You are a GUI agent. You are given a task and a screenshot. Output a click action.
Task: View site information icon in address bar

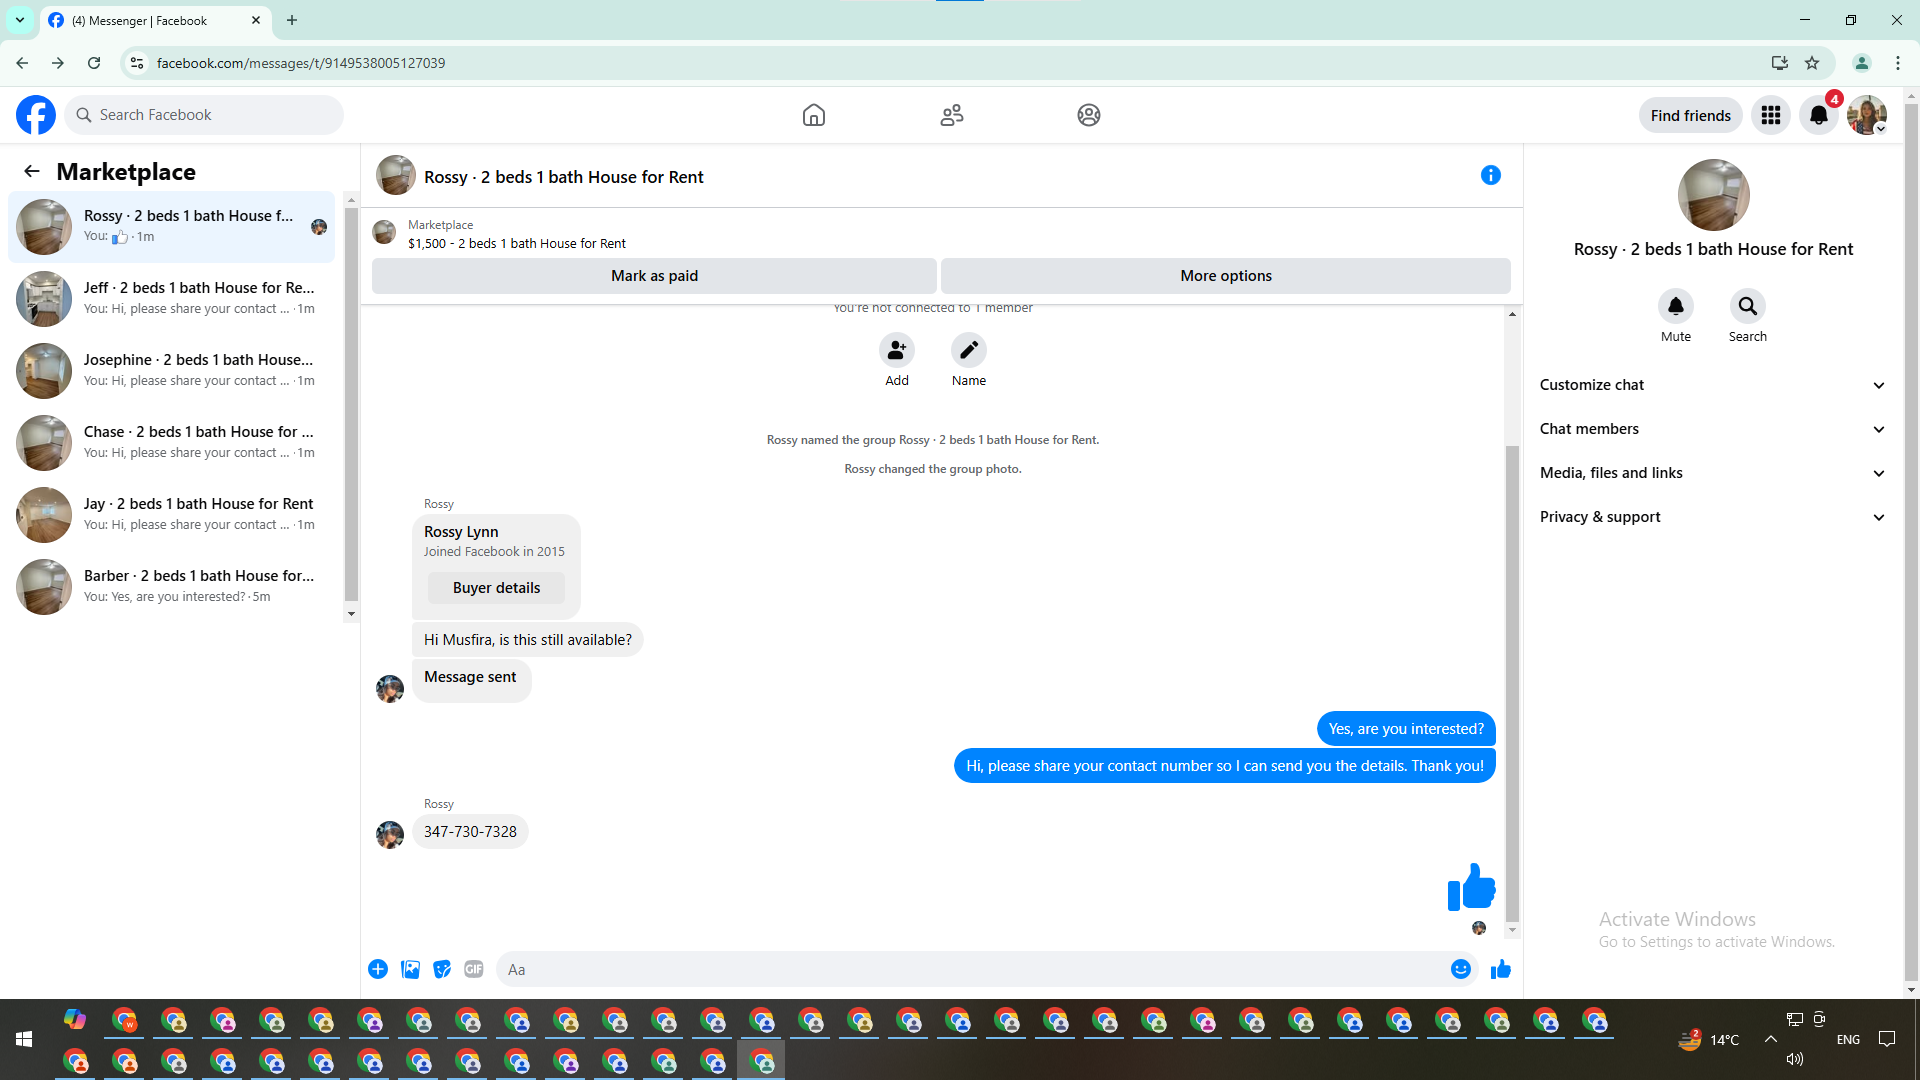click(x=137, y=63)
